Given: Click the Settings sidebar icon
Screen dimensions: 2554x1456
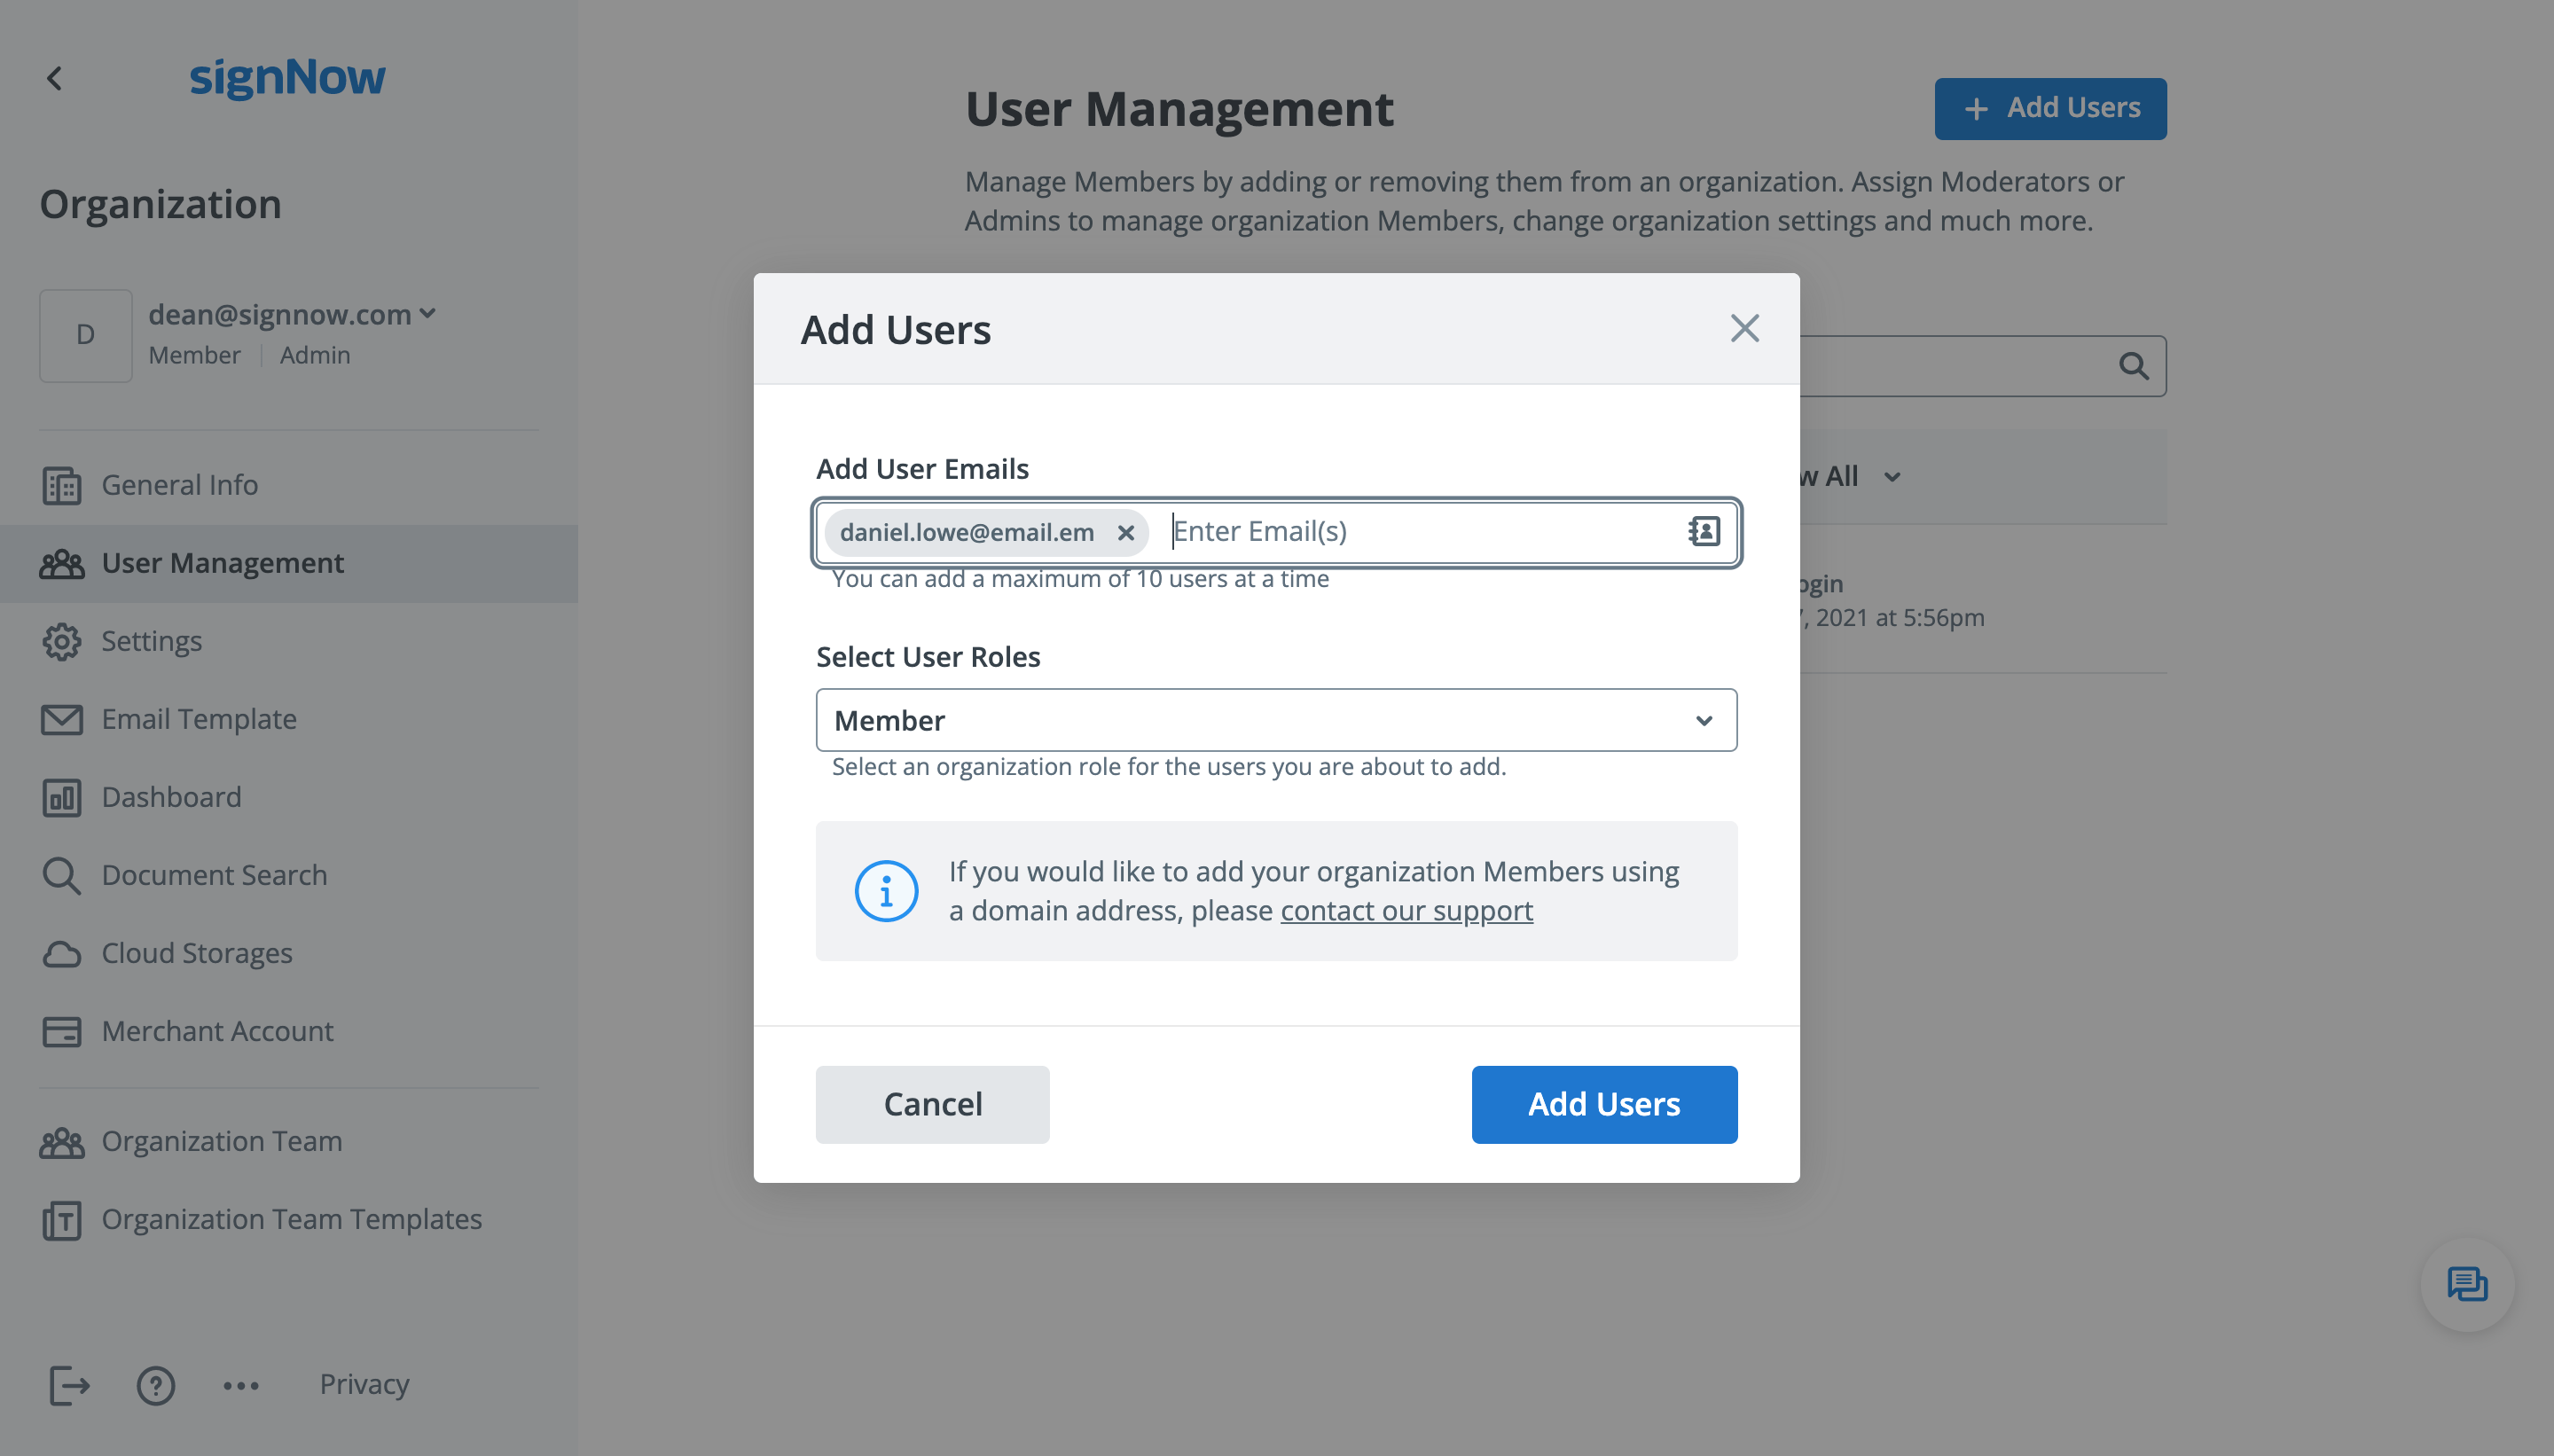Looking at the screenshot, I should click(x=61, y=640).
